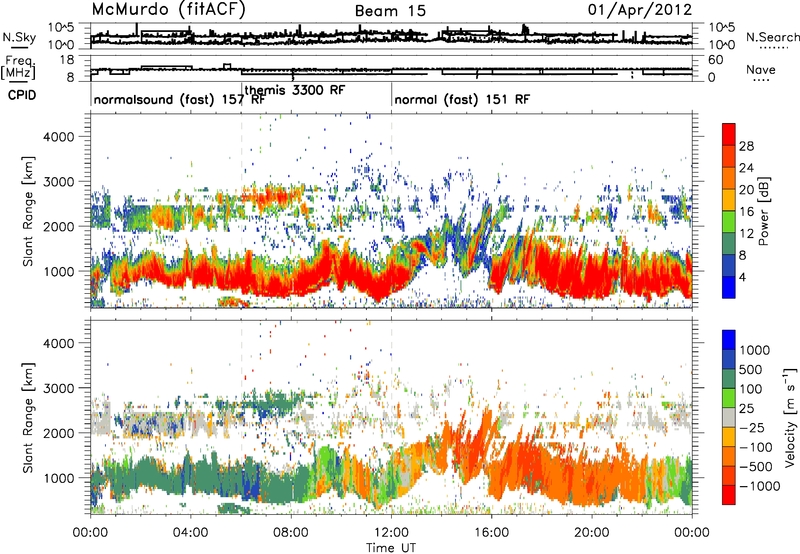Click the '4000' range tick of power panel
The image size is (800, 554).
(x=58, y=137)
